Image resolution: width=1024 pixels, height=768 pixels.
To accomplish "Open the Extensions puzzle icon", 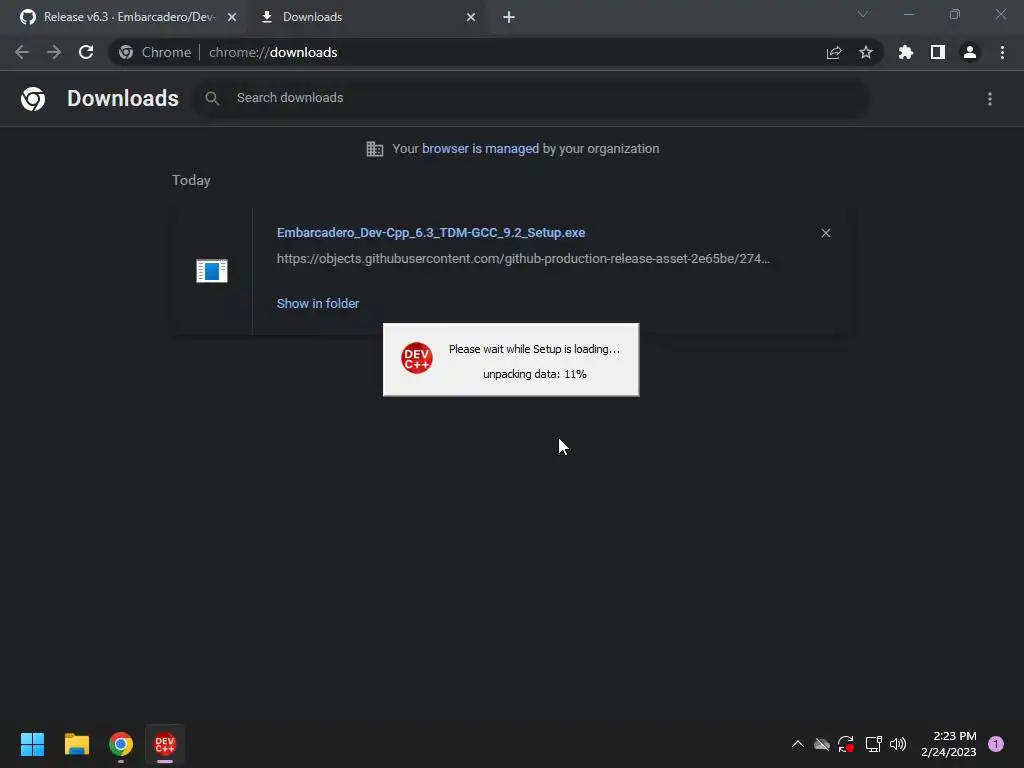I will pos(905,52).
